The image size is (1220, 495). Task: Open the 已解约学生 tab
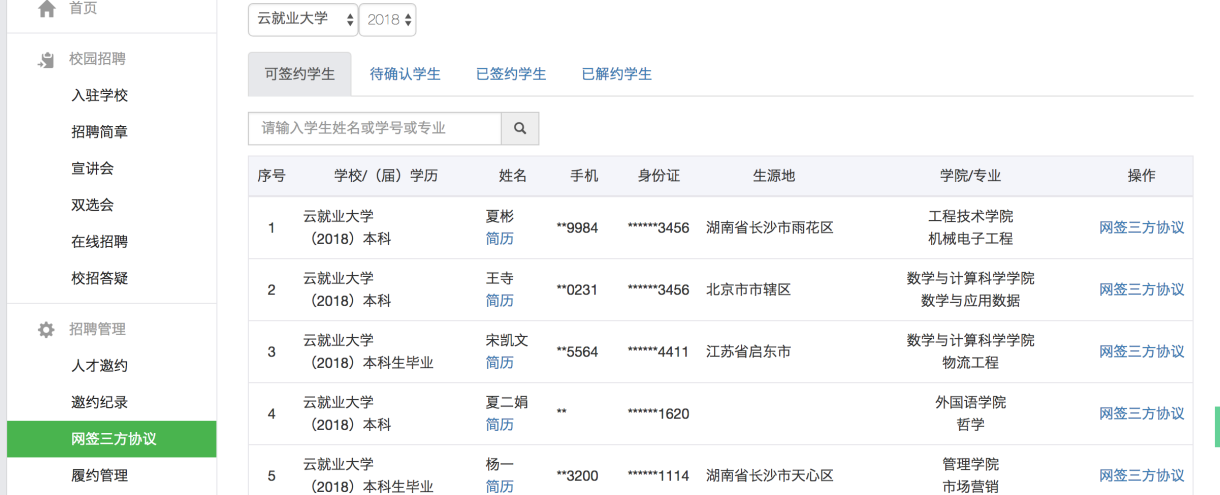tap(617, 74)
